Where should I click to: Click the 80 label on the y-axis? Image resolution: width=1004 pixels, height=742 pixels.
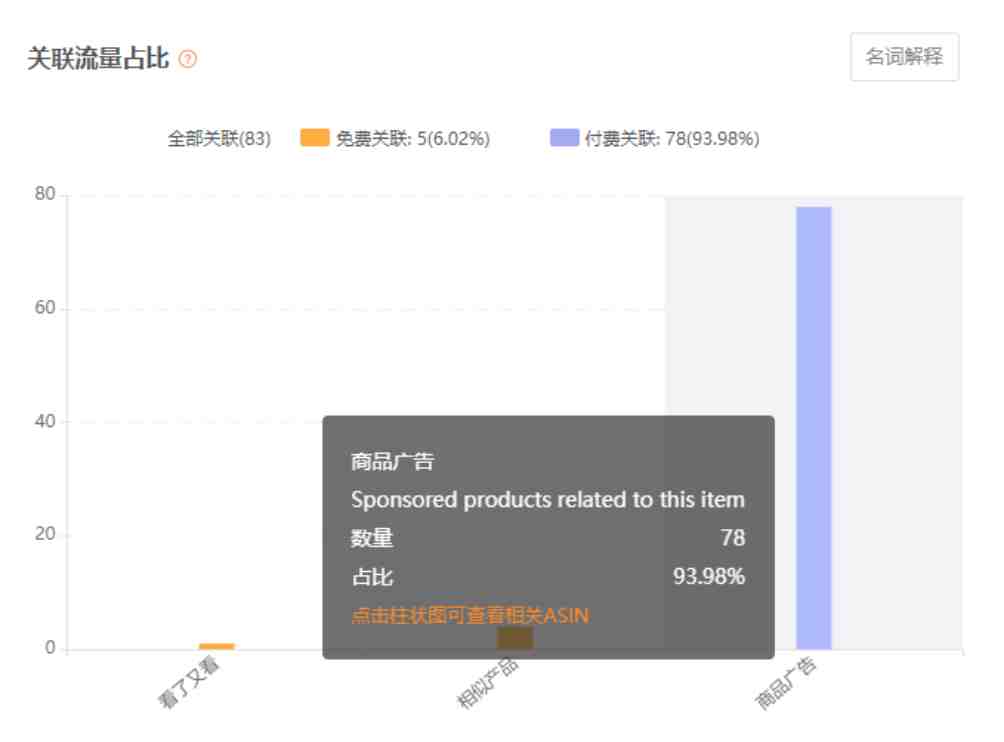(x=45, y=194)
